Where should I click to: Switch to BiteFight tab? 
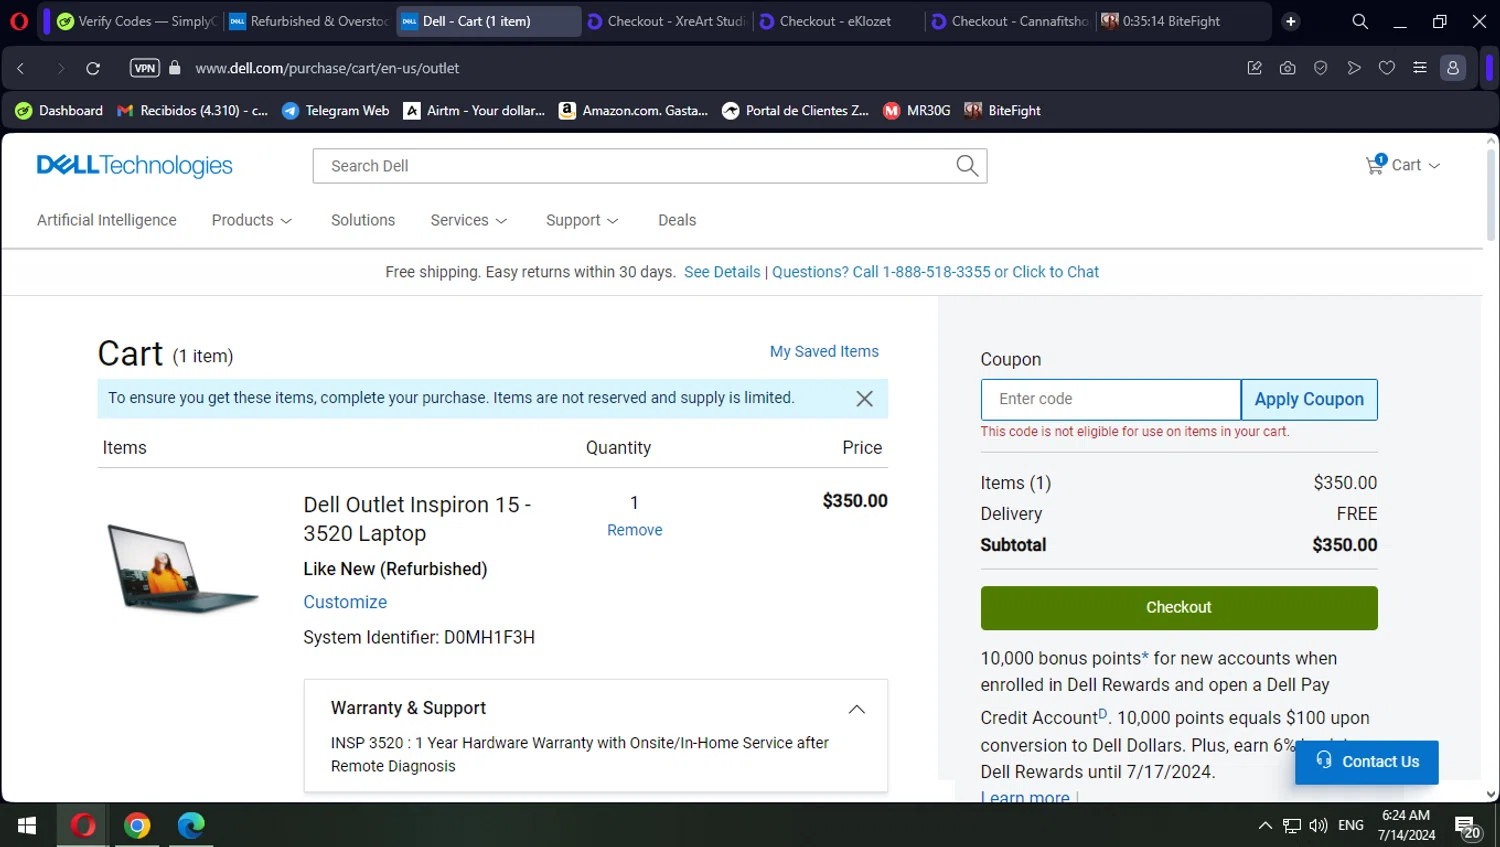tap(1183, 21)
